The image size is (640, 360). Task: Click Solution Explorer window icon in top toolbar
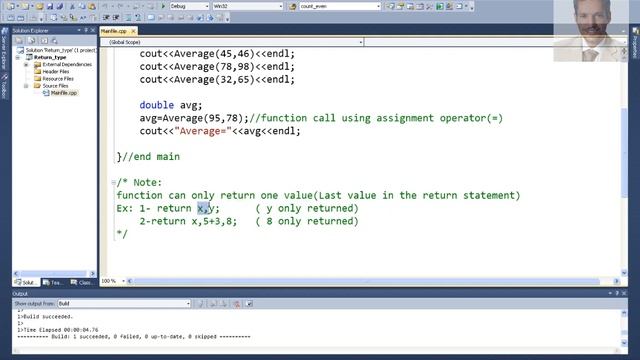(x=391, y=6)
